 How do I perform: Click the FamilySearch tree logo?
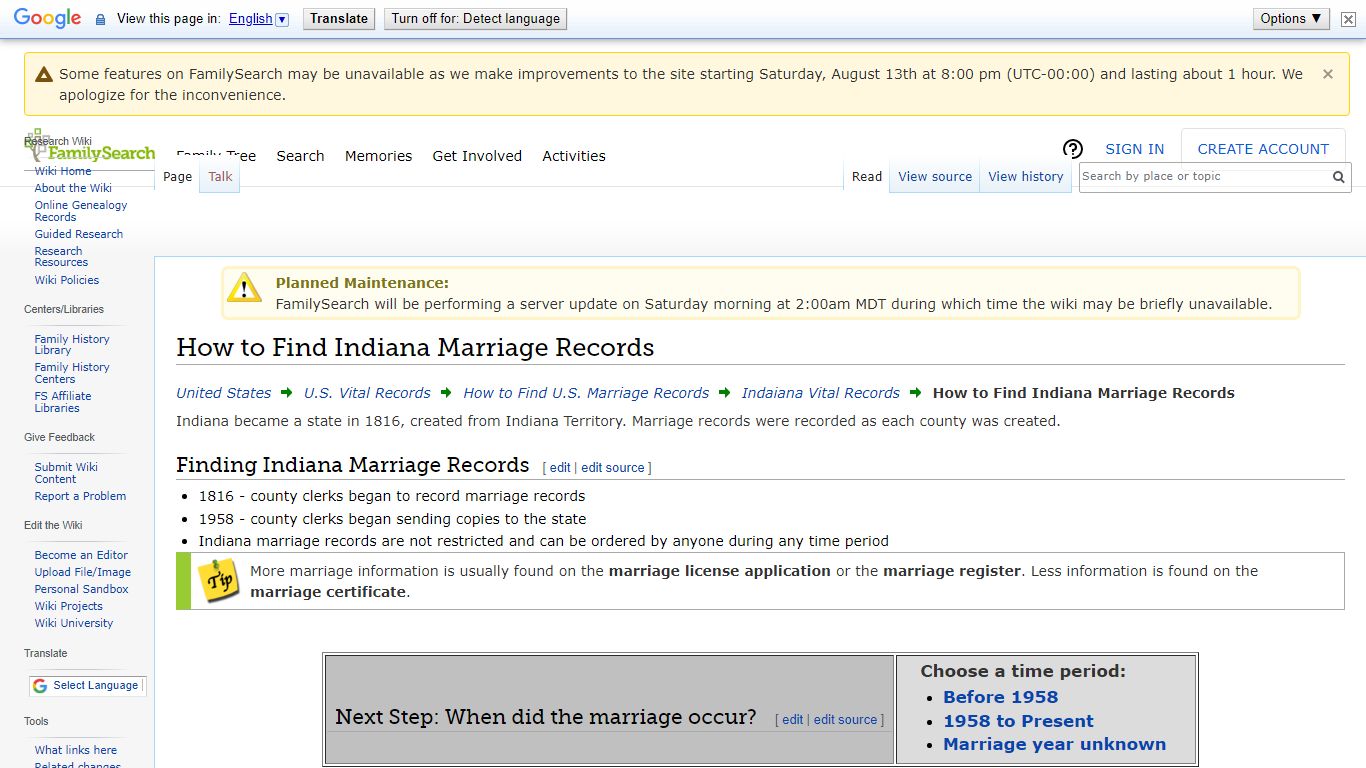coord(90,147)
